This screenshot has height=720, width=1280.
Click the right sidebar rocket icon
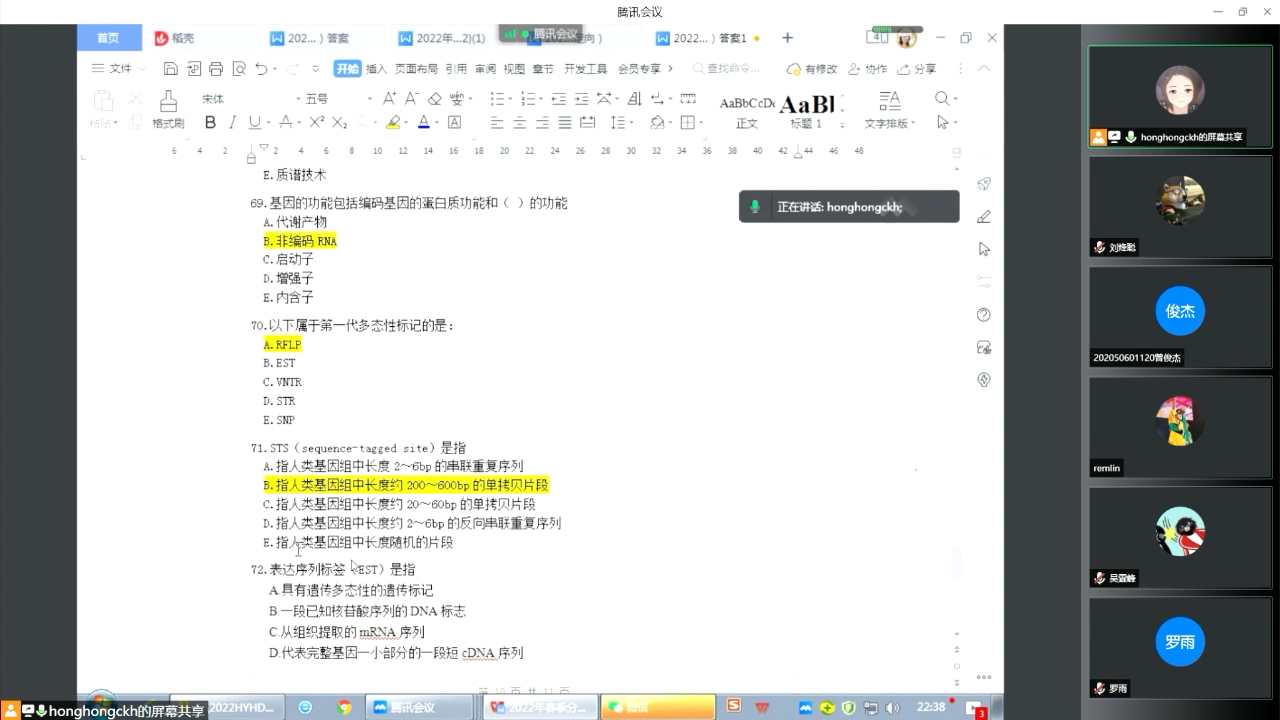click(984, 184)
